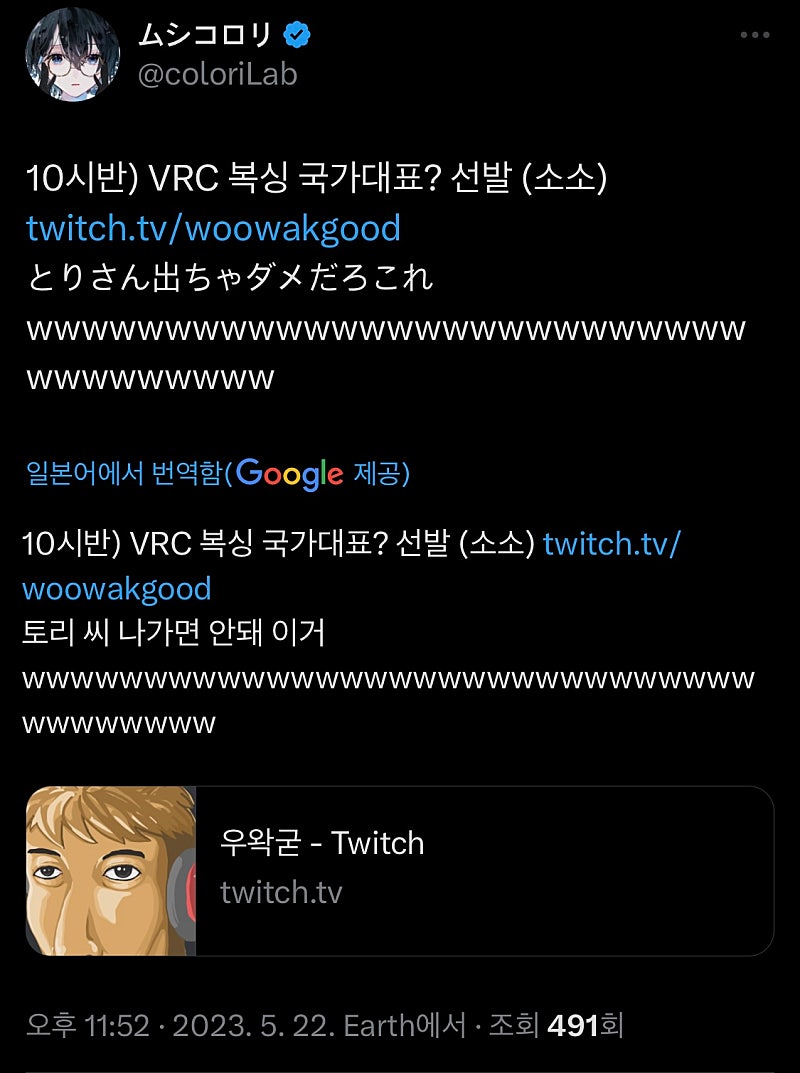Follow twitch.tv/ link in translated text

click(611, 544)
